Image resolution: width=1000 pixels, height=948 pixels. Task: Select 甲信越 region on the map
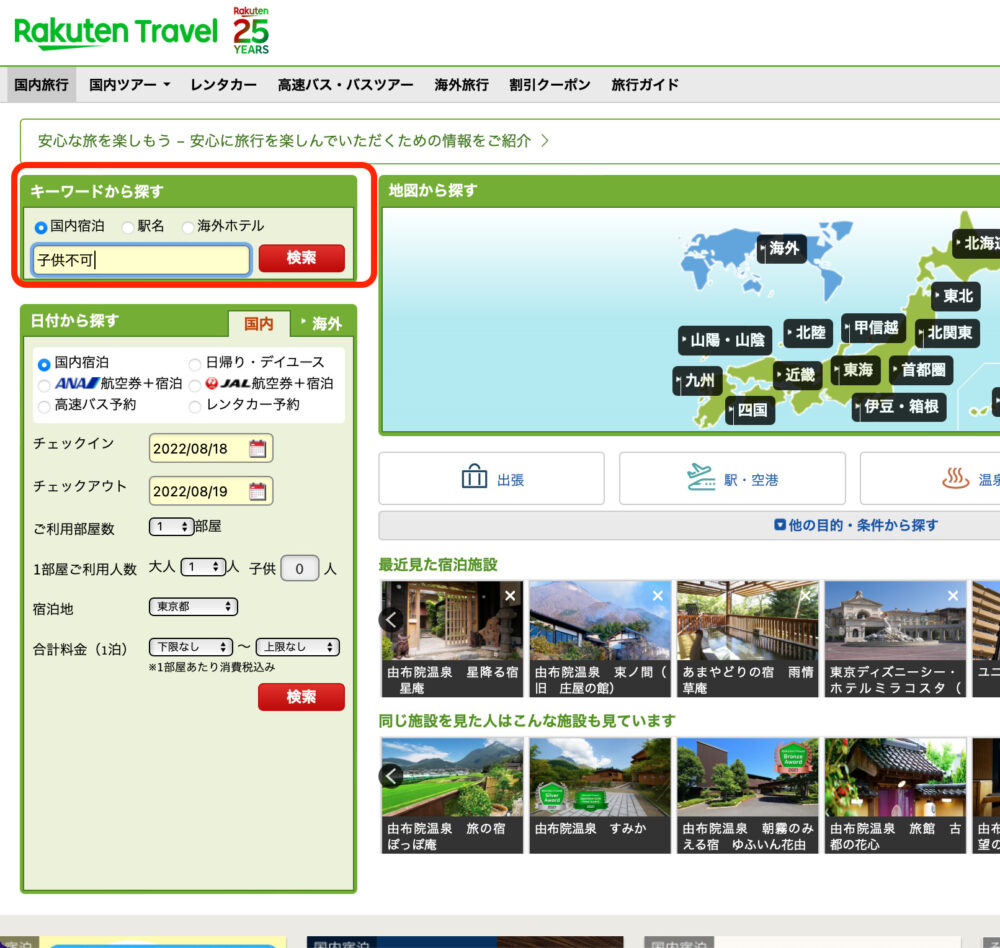pos(873,328)
